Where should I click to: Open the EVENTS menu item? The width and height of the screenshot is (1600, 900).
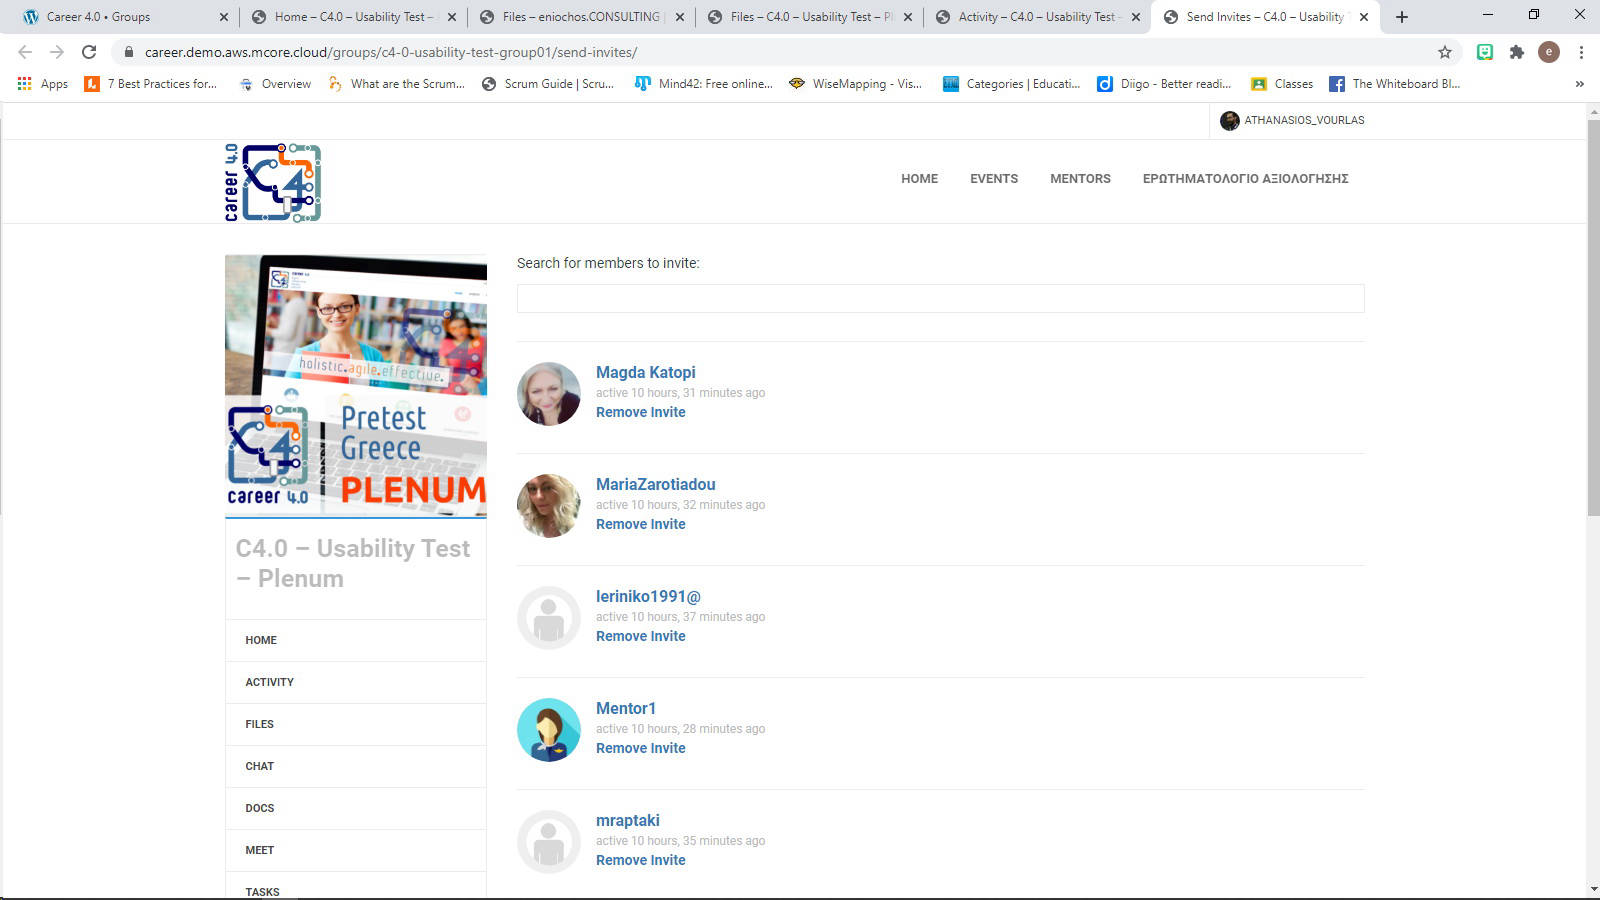(x=993, y=179)
